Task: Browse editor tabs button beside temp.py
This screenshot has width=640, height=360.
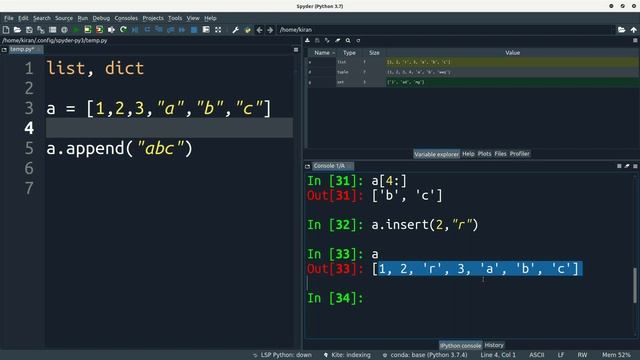Action: point(4,50)
